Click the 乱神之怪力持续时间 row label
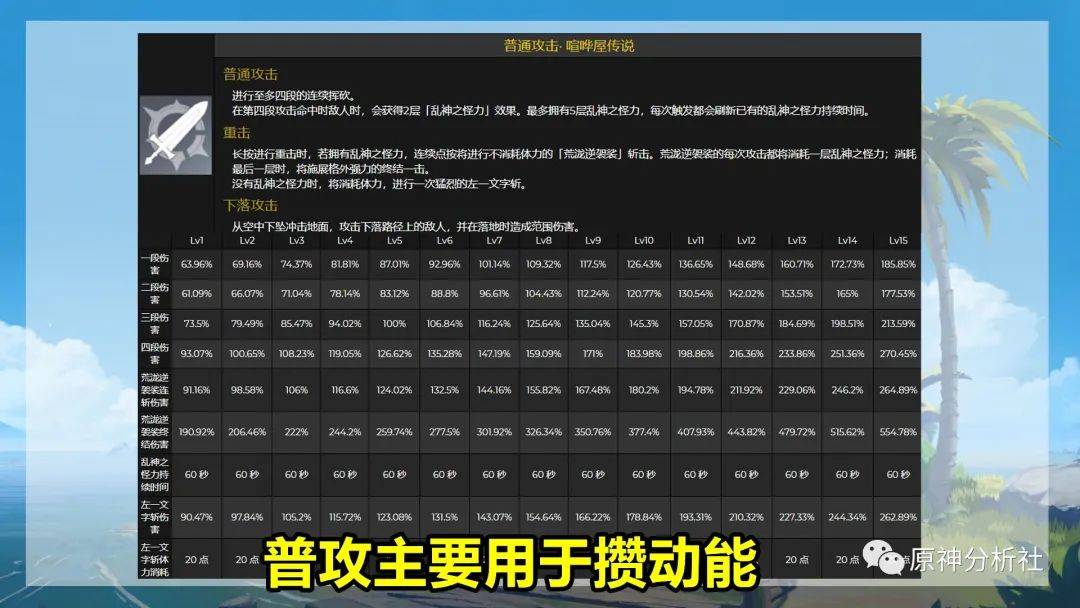This screenshot has height=608, width=1080. pos(155,474)
